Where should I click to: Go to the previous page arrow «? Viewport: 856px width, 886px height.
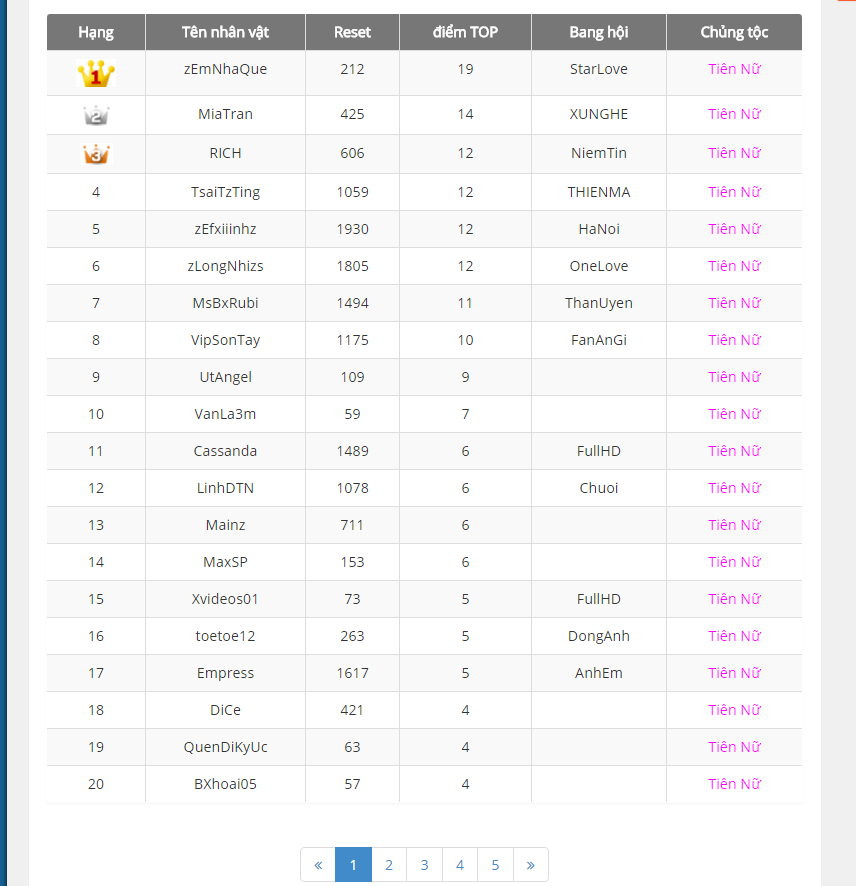(x=318, y=865)
